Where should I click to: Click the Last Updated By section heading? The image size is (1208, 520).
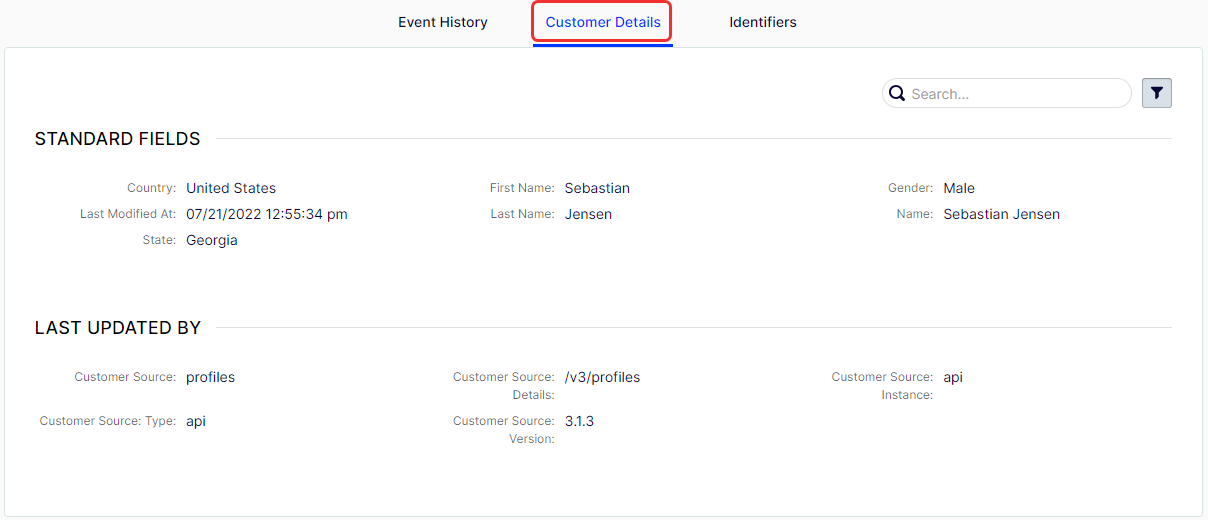pyautogui.click(x=118, y=328)
